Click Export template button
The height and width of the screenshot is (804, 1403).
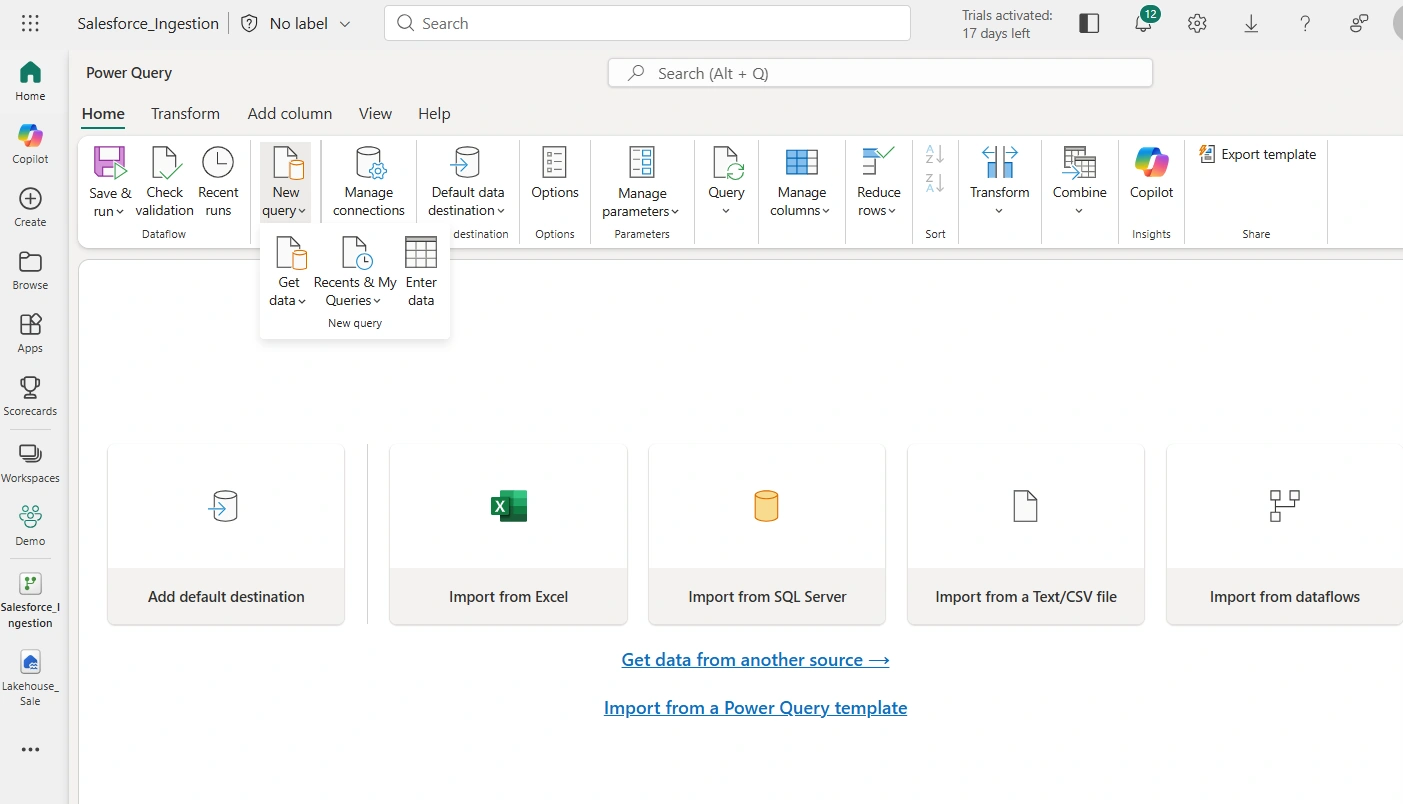click(x=1257, y=154)
